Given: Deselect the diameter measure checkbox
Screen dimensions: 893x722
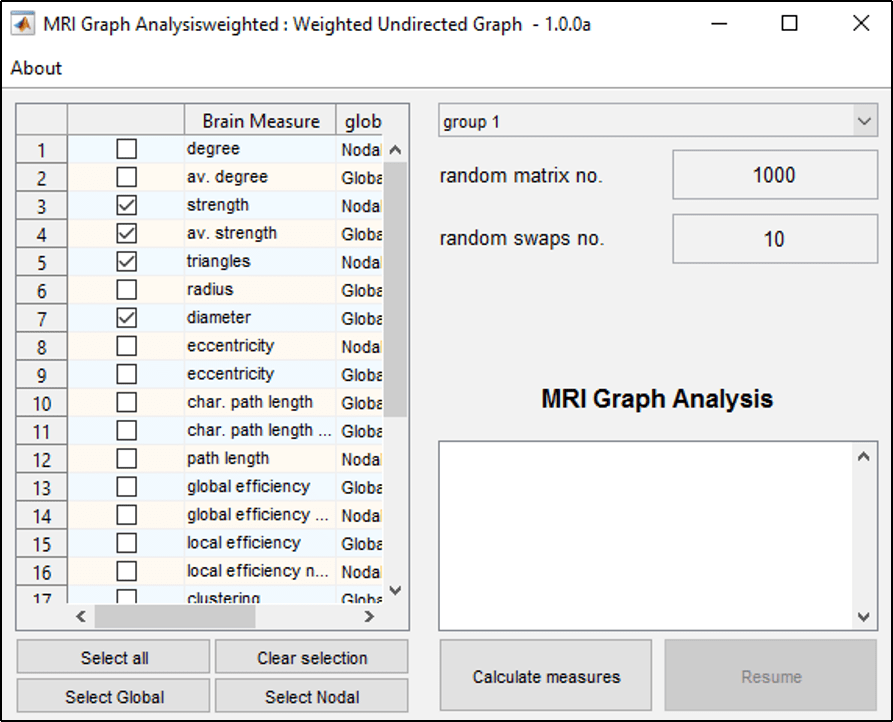Looking at the screenshot, I should 126,318.
